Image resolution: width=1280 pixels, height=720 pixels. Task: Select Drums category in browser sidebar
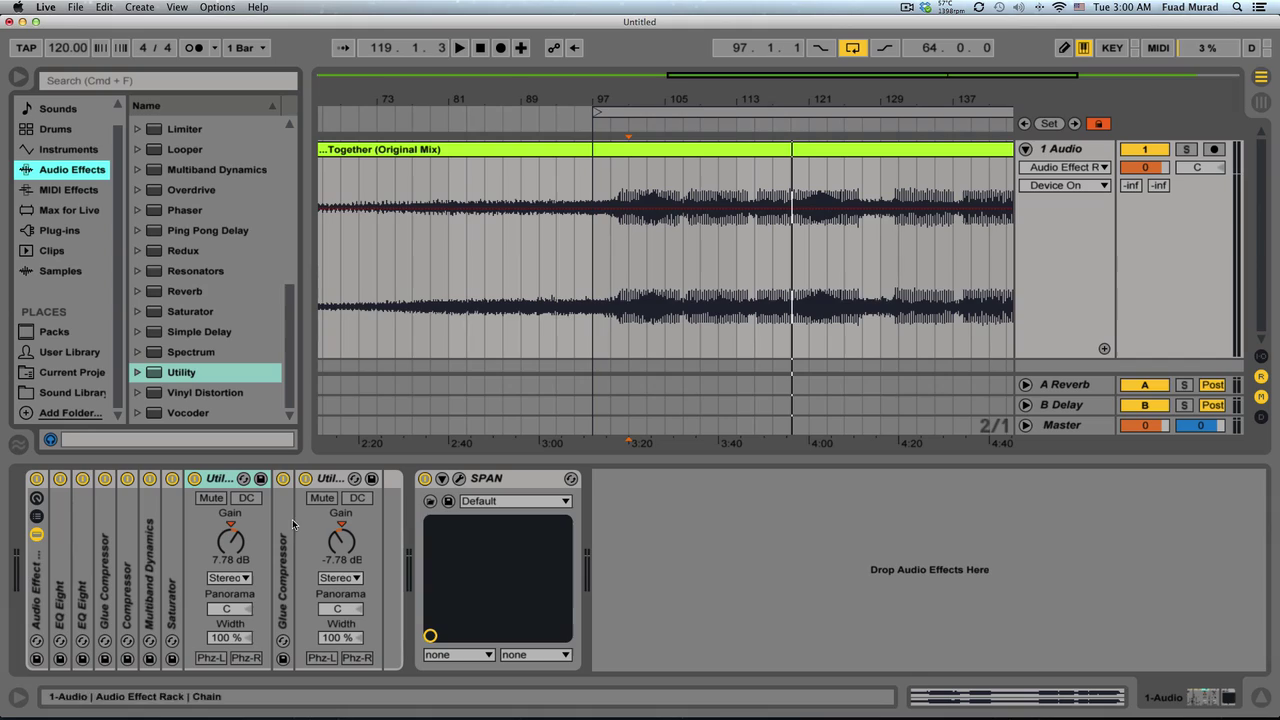coord(55,129)
